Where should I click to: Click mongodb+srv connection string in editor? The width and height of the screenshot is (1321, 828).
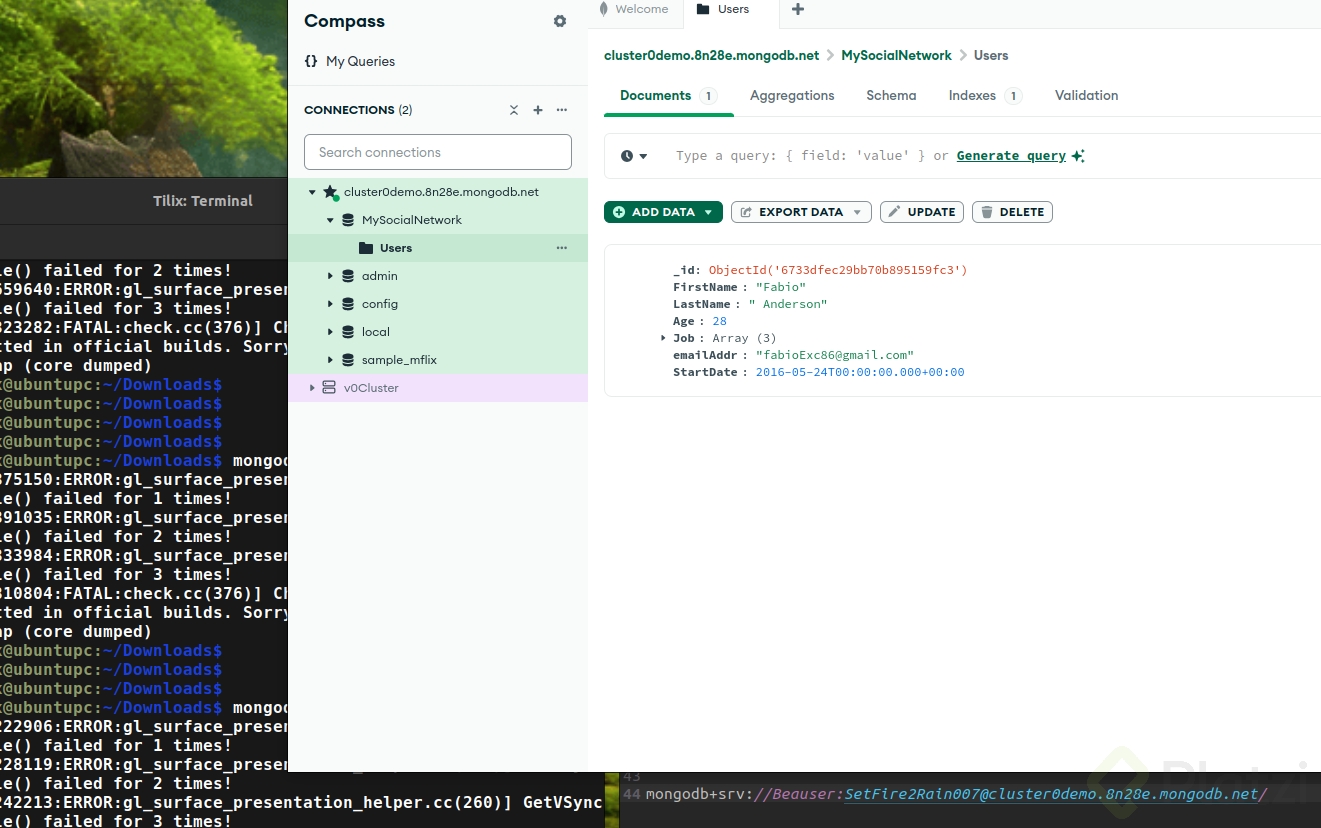[956, 795]
